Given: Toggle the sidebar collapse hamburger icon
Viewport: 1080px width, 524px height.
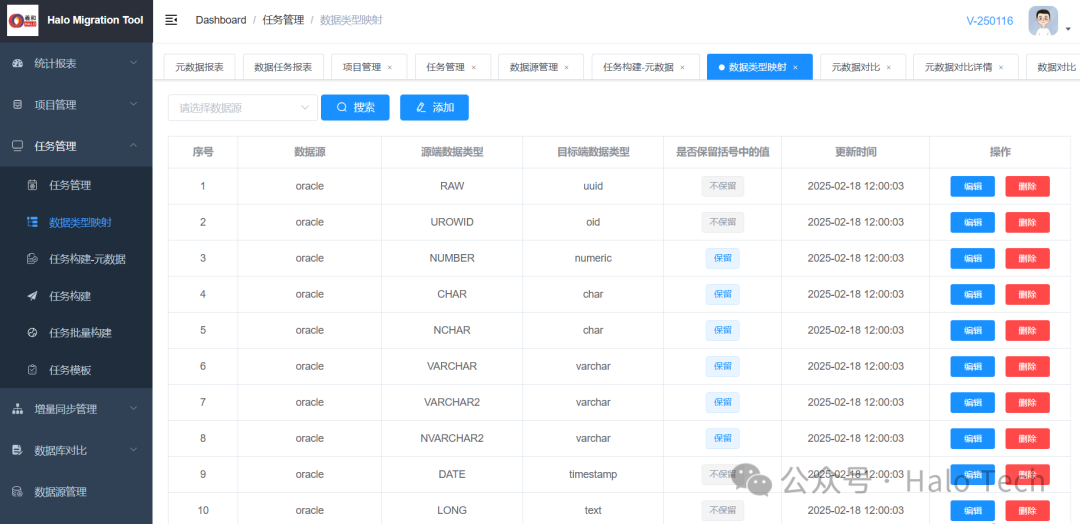Looking at the screenshot, I should click(x=172, y=20).
